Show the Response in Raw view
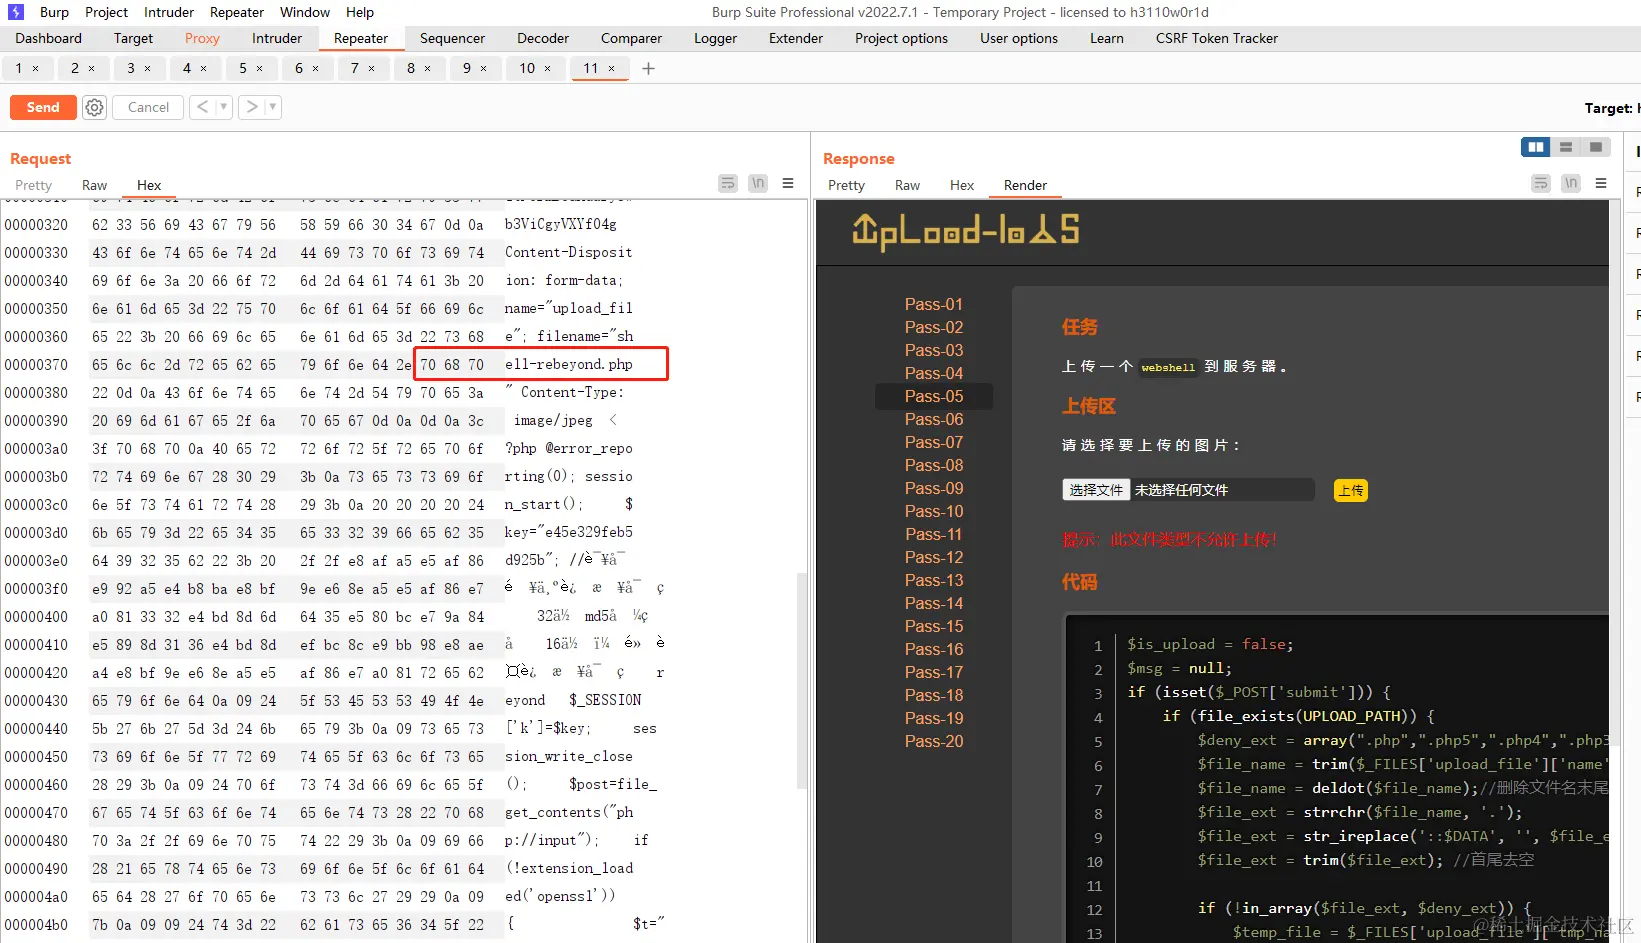 (907, 185)
